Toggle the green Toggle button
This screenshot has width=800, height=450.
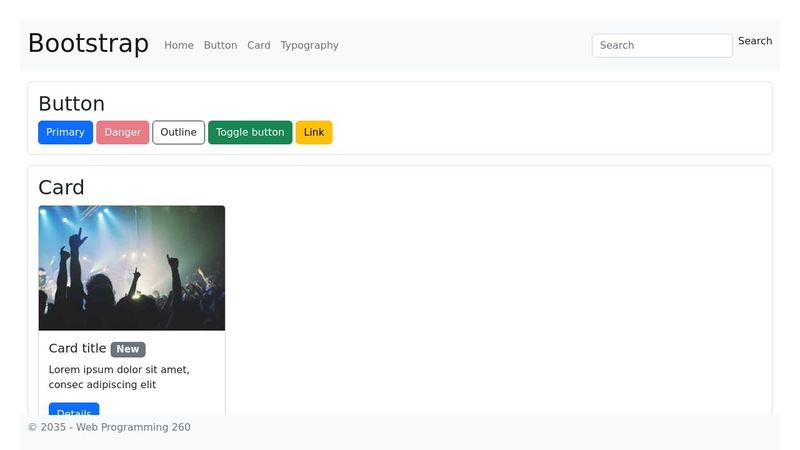pos(250,132)
